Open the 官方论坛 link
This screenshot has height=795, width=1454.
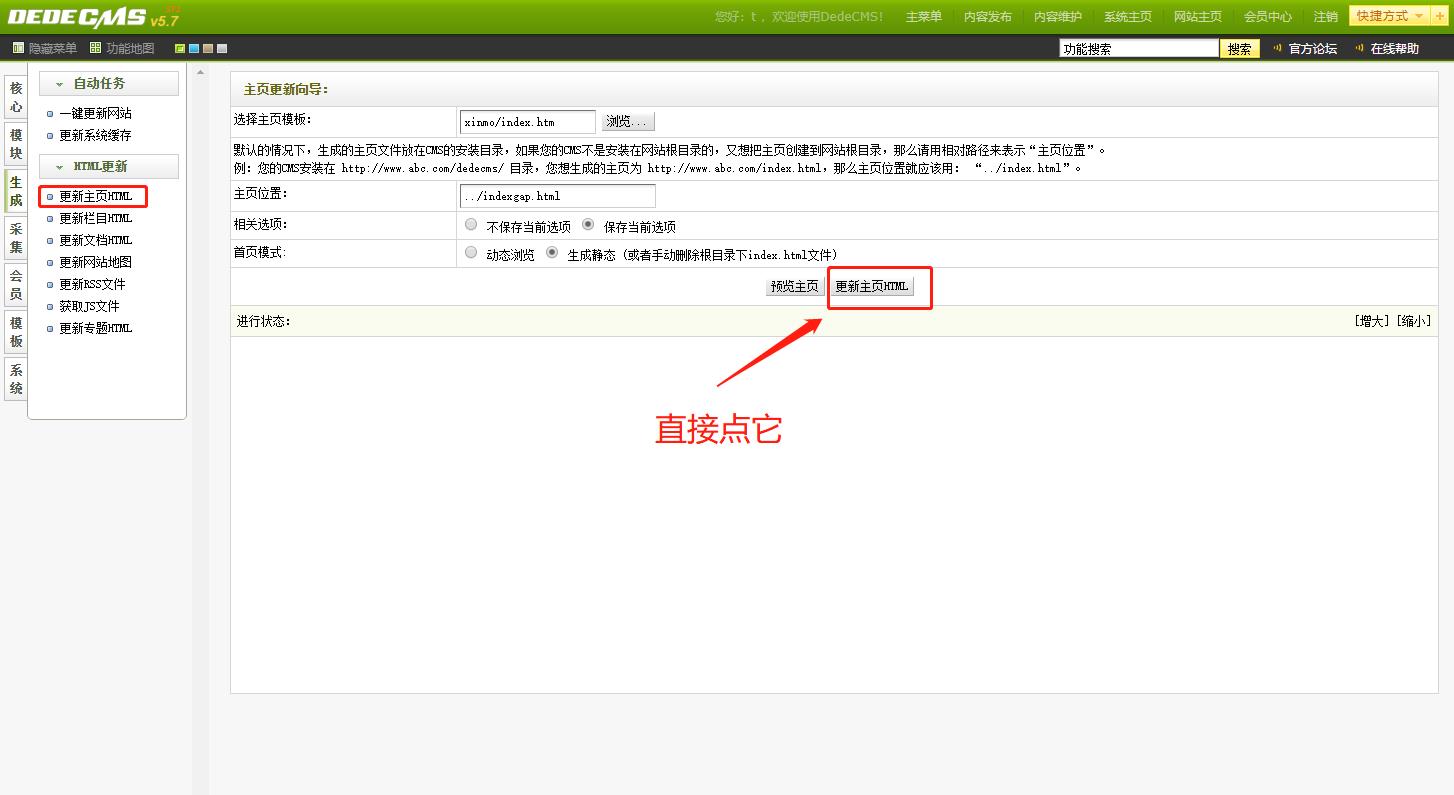tap(1312, 48)
